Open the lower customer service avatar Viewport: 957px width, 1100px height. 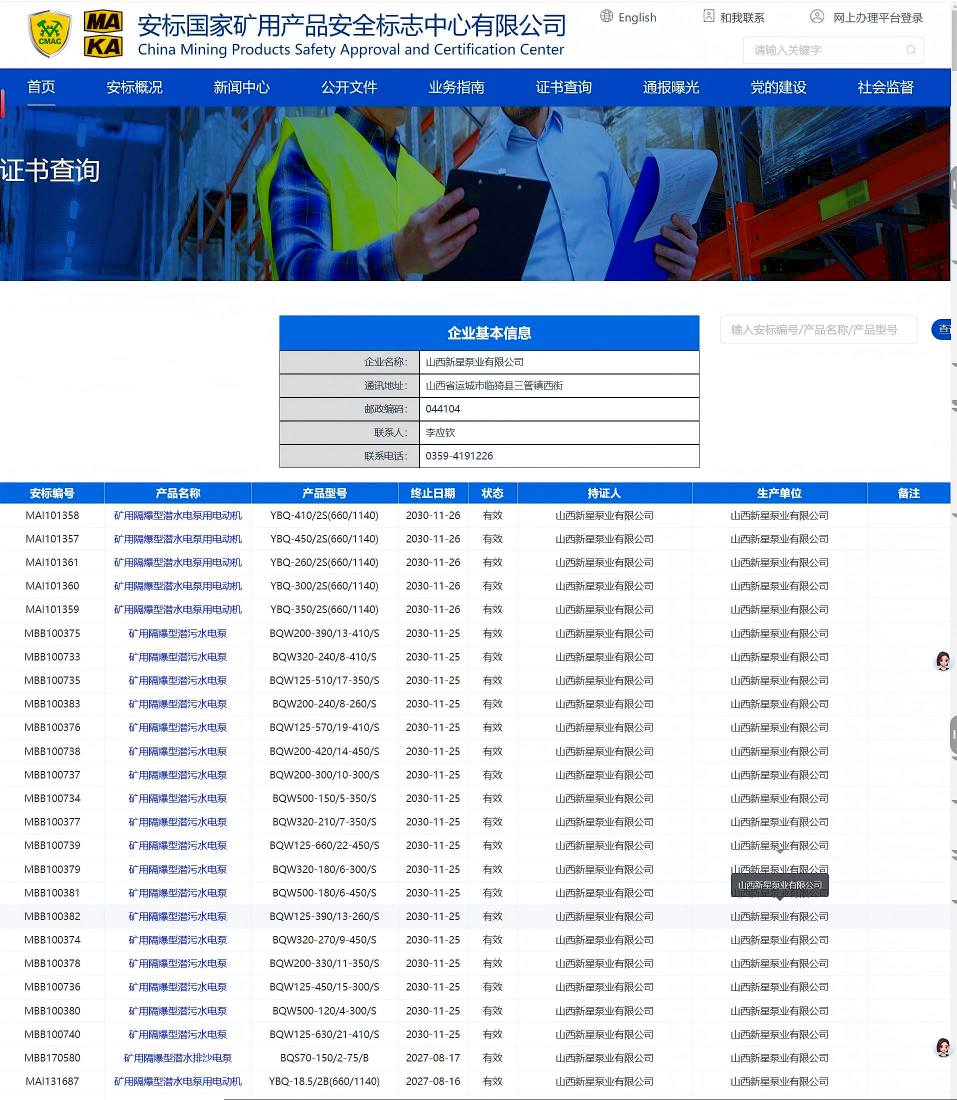click(942, 1047)
